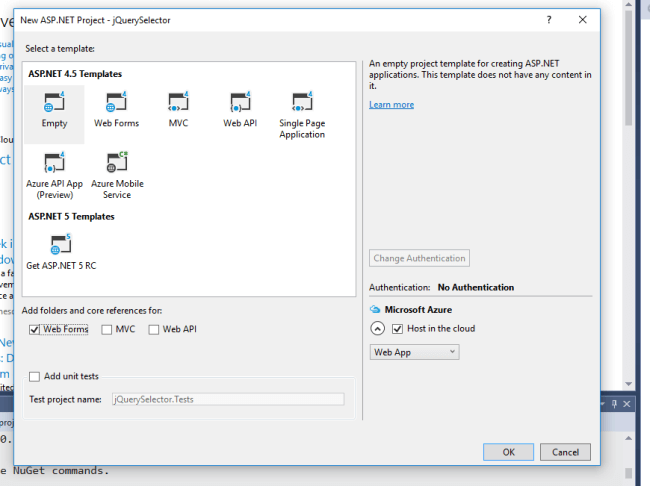Viewport: 650px width, 486px height.
Task: Click the Test project name field
Action: pyautogui.click(x=228, y=399)
